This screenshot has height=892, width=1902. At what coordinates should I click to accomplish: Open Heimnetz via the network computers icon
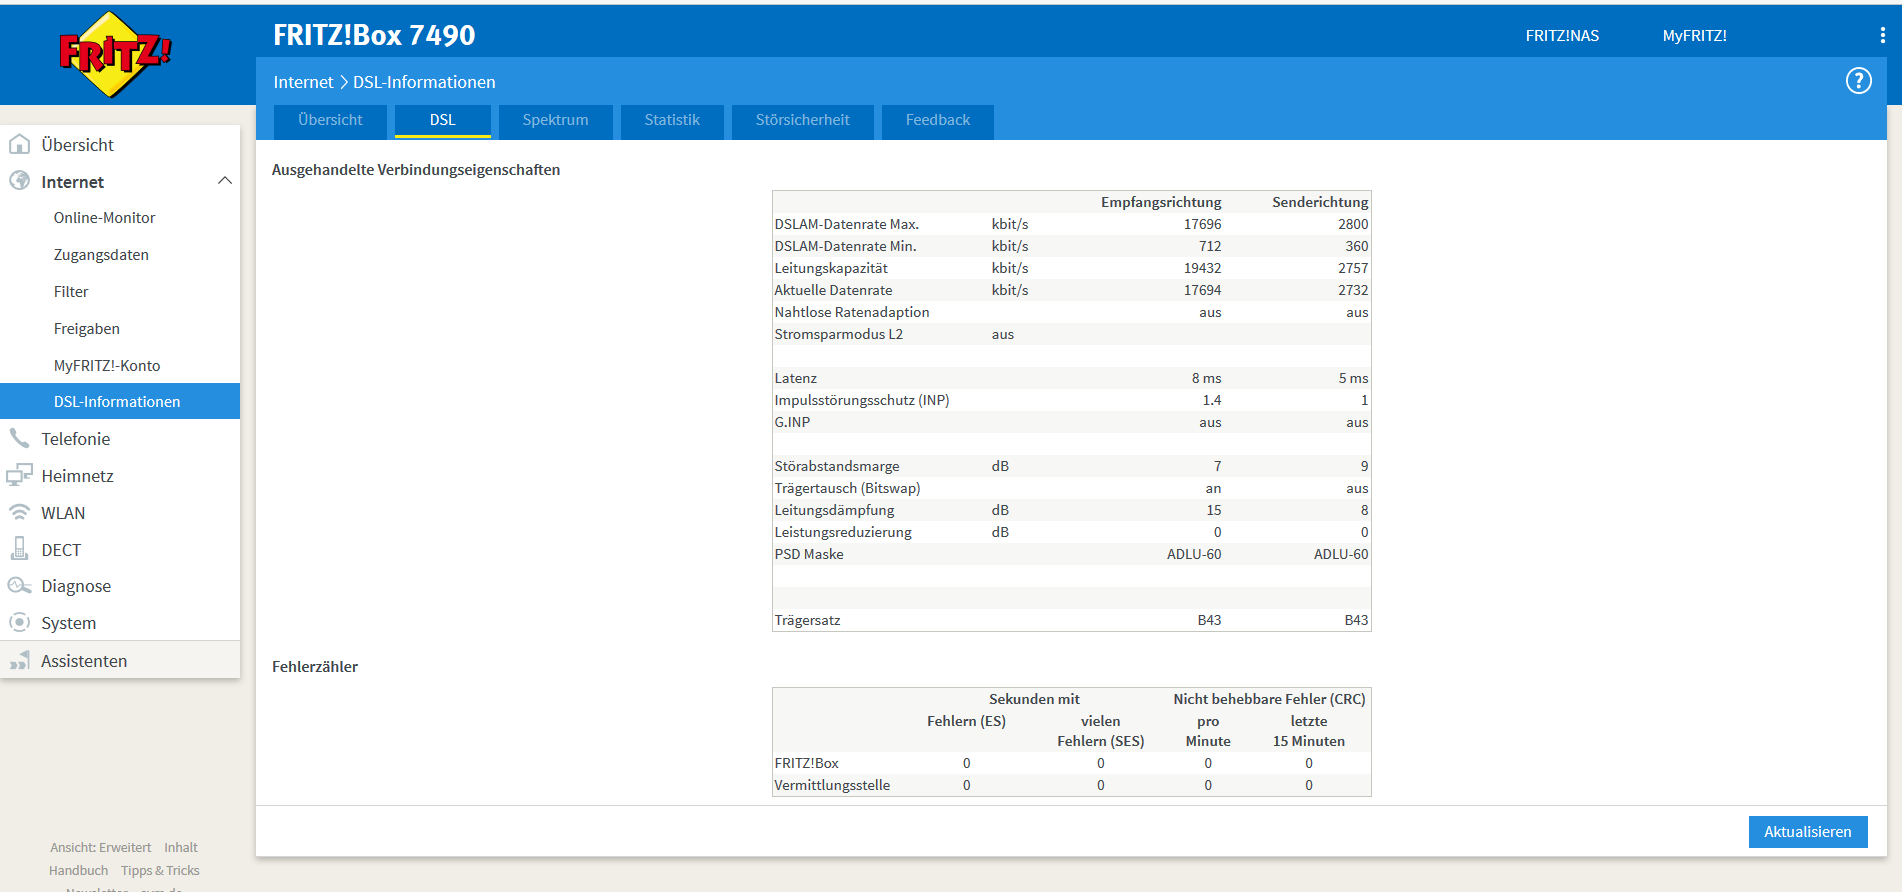point(19,475)
